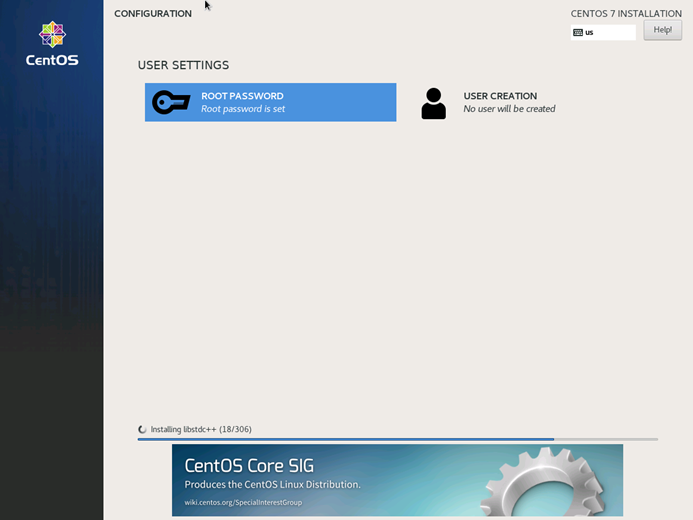Open the Root Password settings tile
The width and height of the screenshot is (693, 520).
point(270,102)
